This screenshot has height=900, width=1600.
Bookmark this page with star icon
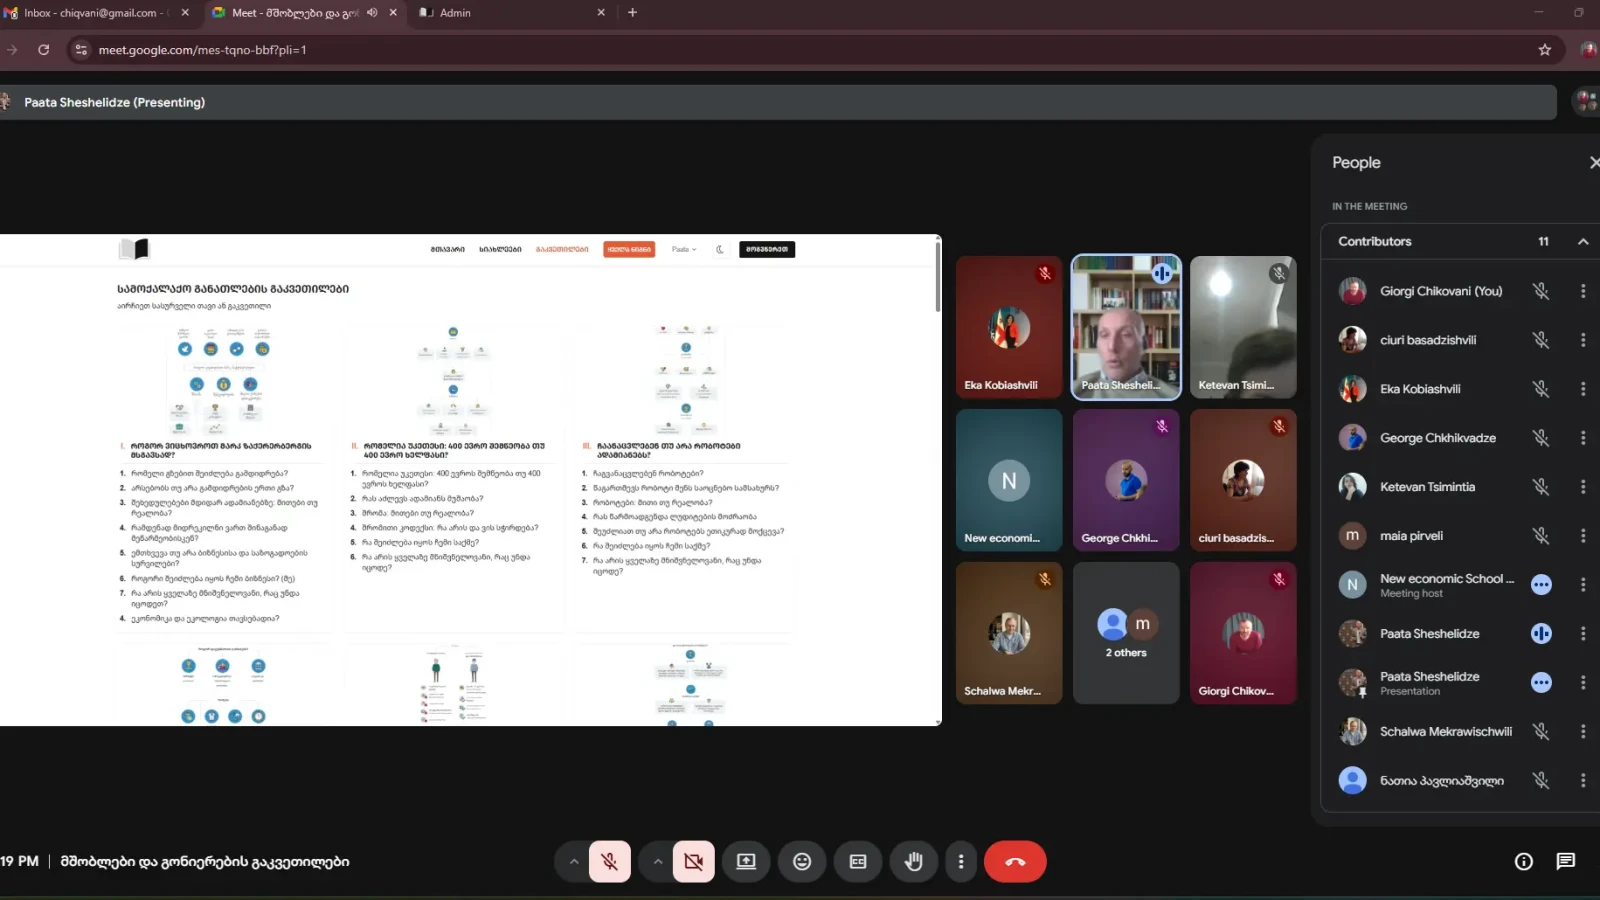1544,50
